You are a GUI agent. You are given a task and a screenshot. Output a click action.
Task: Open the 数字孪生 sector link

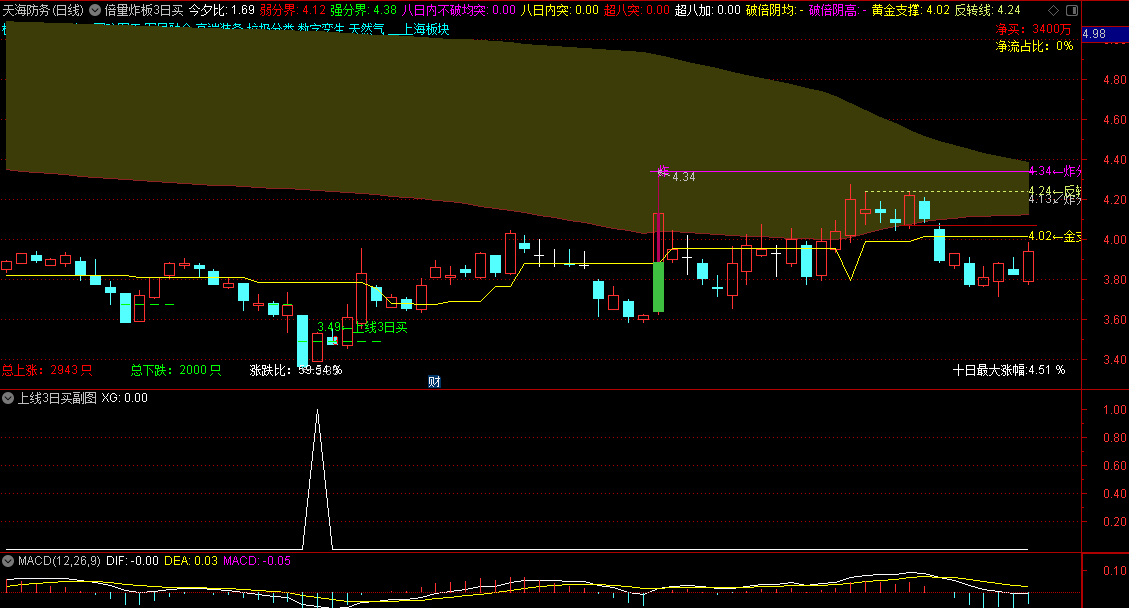(320, 30)
